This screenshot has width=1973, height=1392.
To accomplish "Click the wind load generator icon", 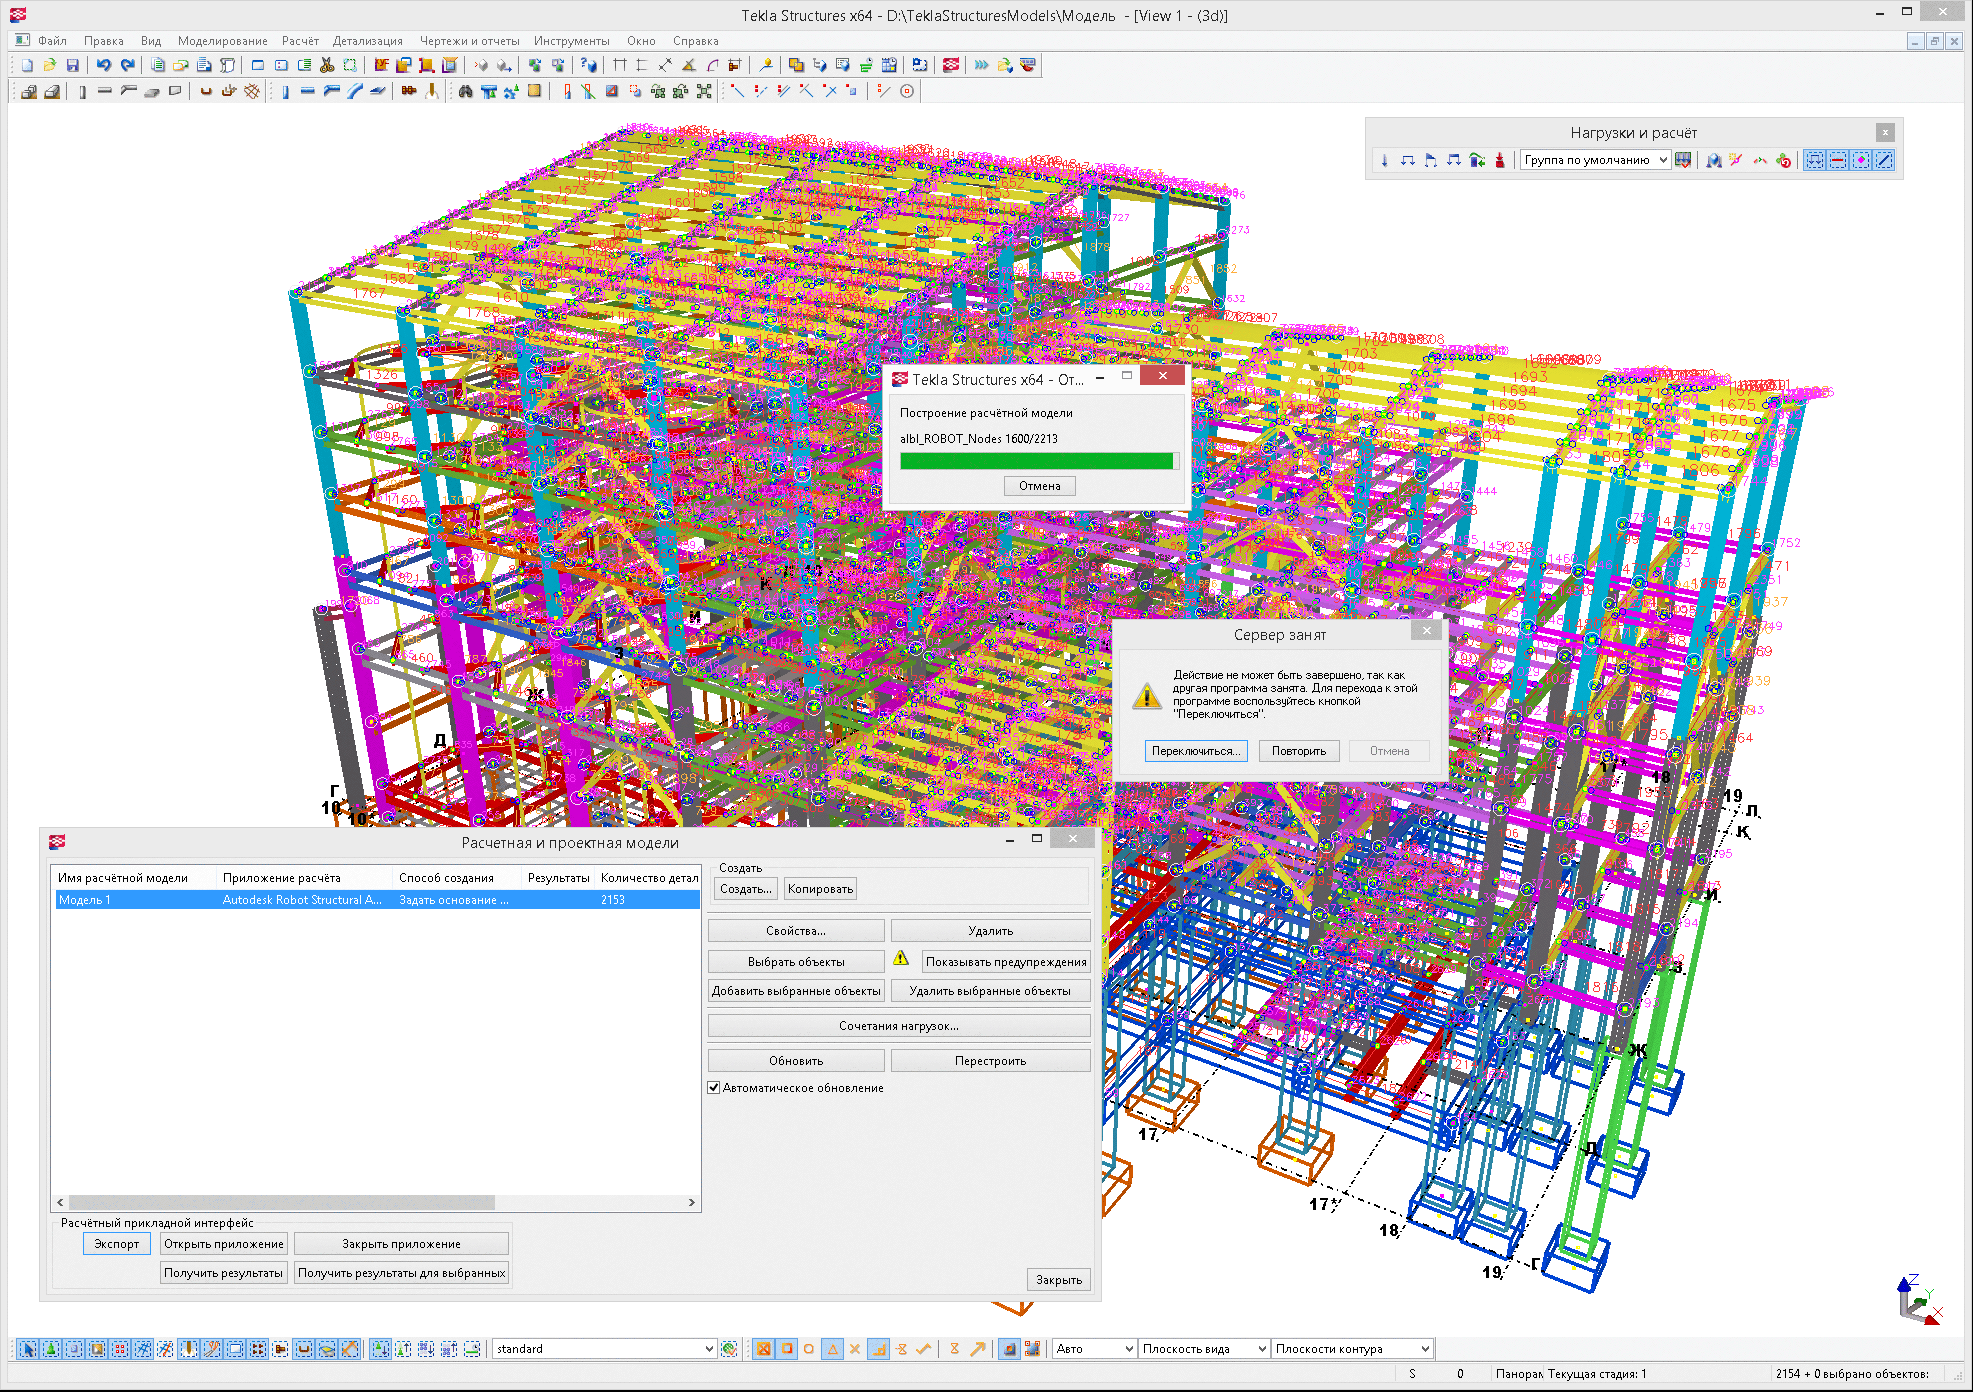I will click(1478, 160).
